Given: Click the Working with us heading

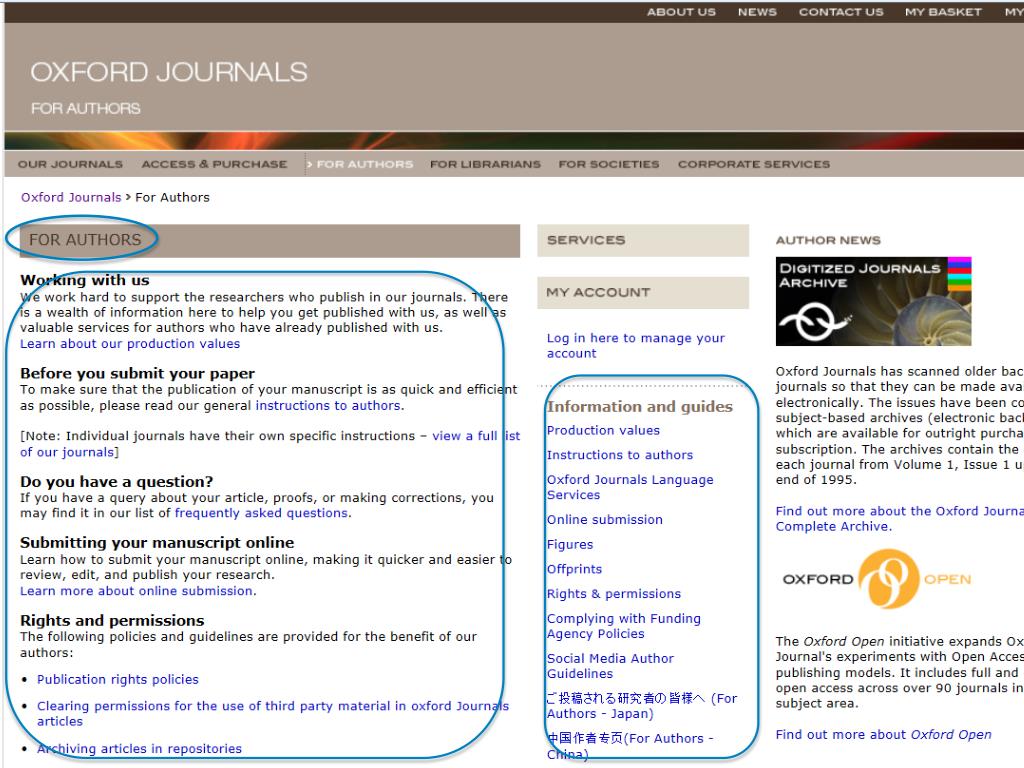Looking at the screenshot, I should [x=85, y=280].
